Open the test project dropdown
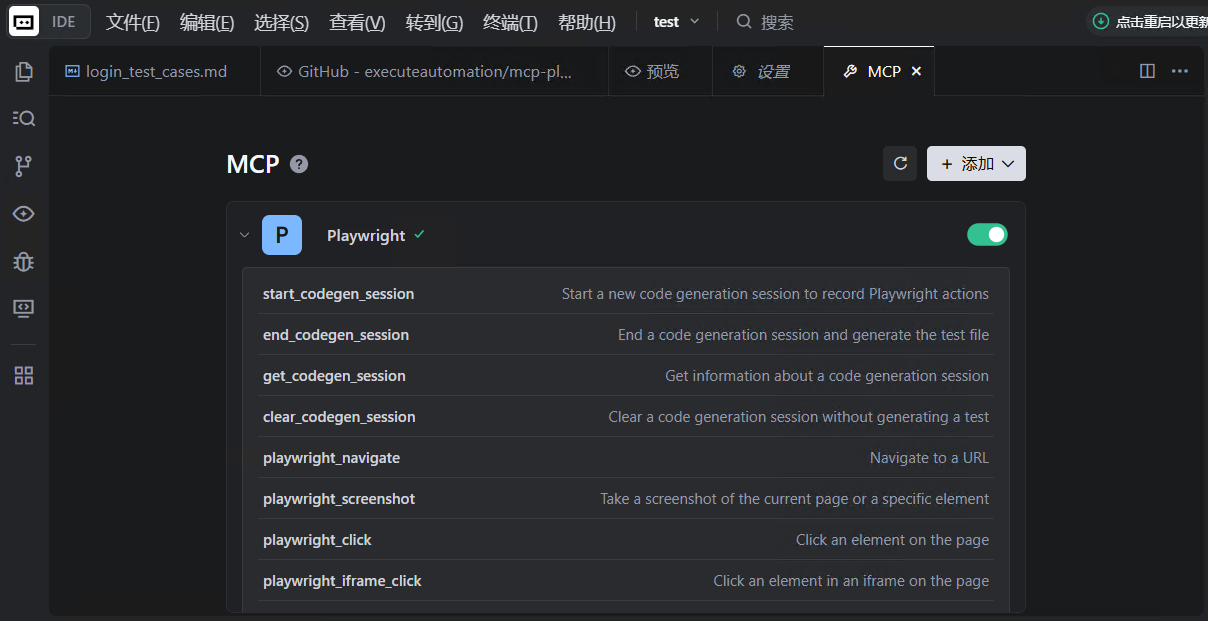The image size is (1208, 621). coord(677,21)
